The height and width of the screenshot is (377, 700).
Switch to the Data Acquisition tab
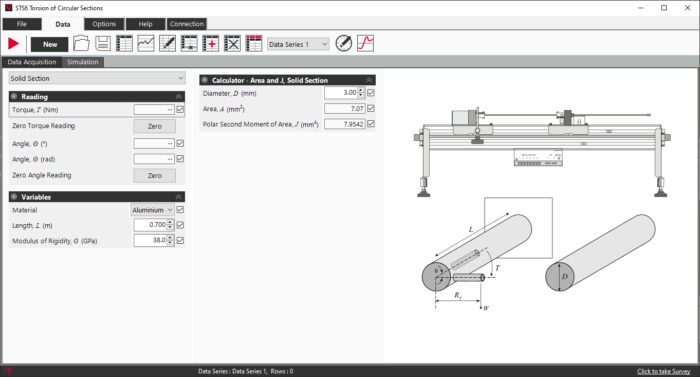32,62
